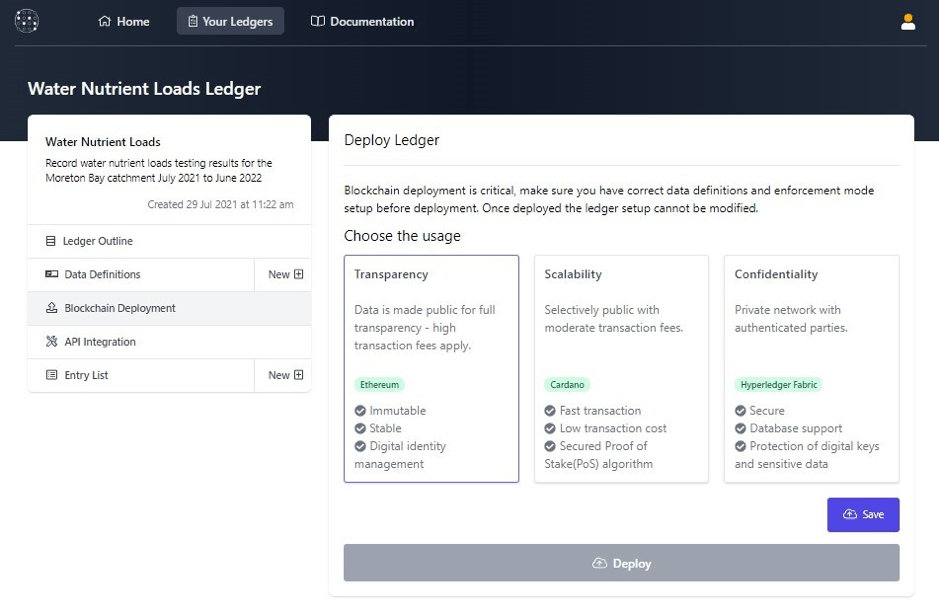Click the Data Definitions card icon
Image resolution: width=939 pixels, height=616 pixels.
point(52,274)
